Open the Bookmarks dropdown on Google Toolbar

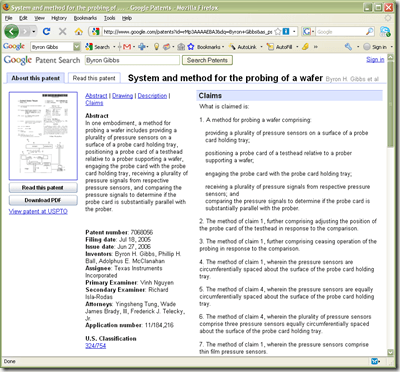(x=223, y=47)
